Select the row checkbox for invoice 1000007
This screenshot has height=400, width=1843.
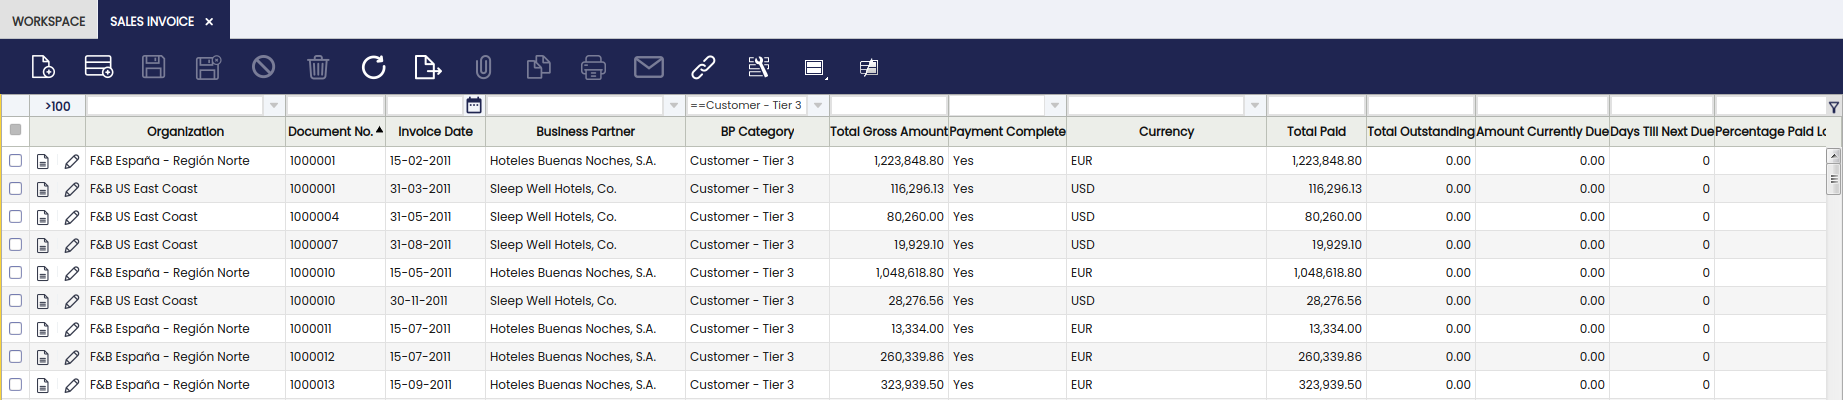[x=15, y=244]
